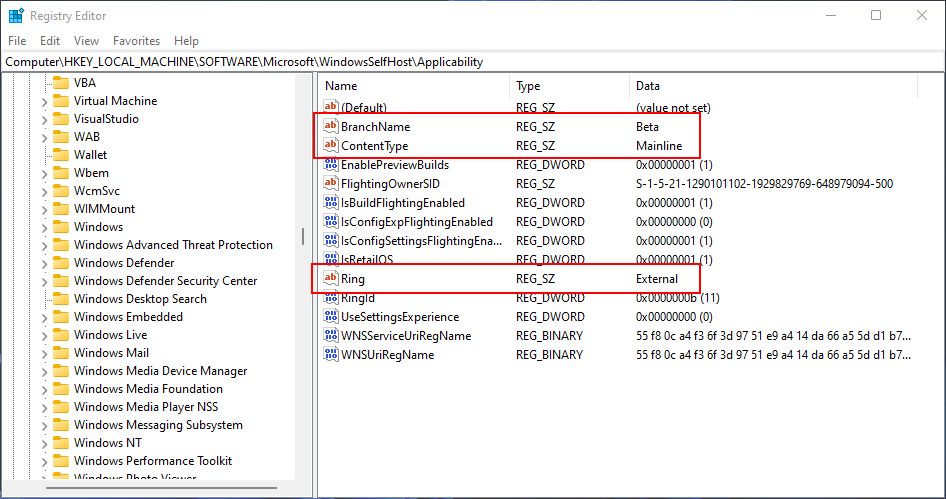Click the registry path address bar
Image resolution: width=946 pixels, height=499 pixels.
pyautogui.click(x=472, y=62)
